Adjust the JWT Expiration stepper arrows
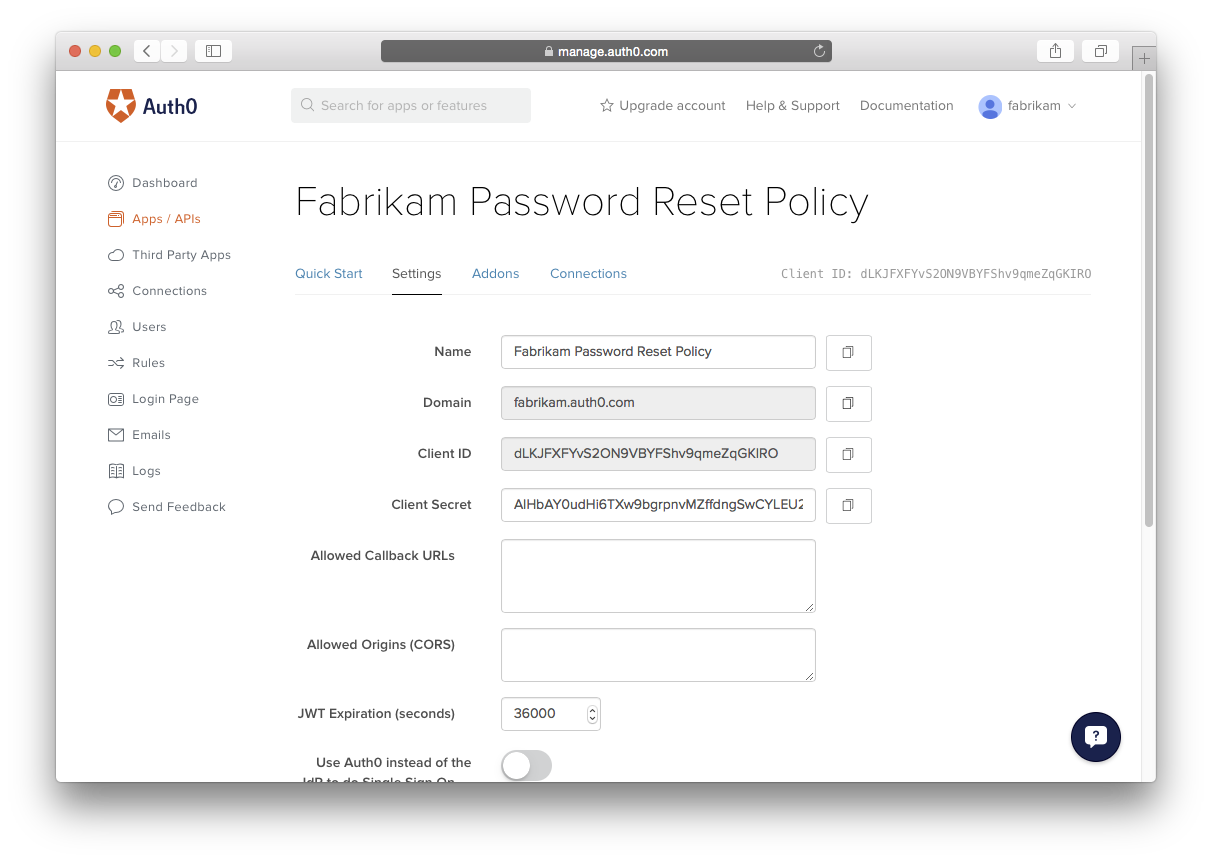 tap(592, 714)
